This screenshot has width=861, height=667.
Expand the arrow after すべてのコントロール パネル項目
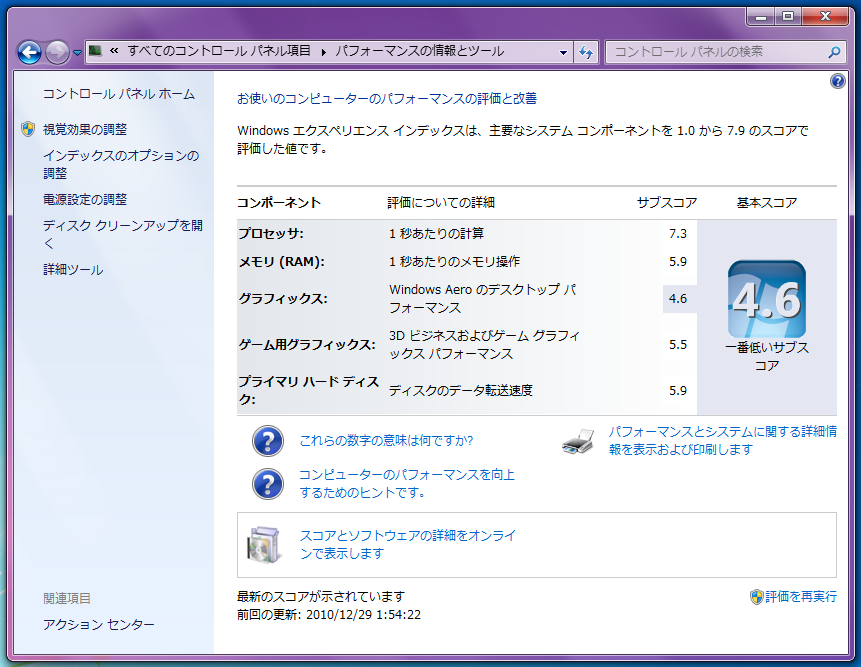click(x=323, y=52)
